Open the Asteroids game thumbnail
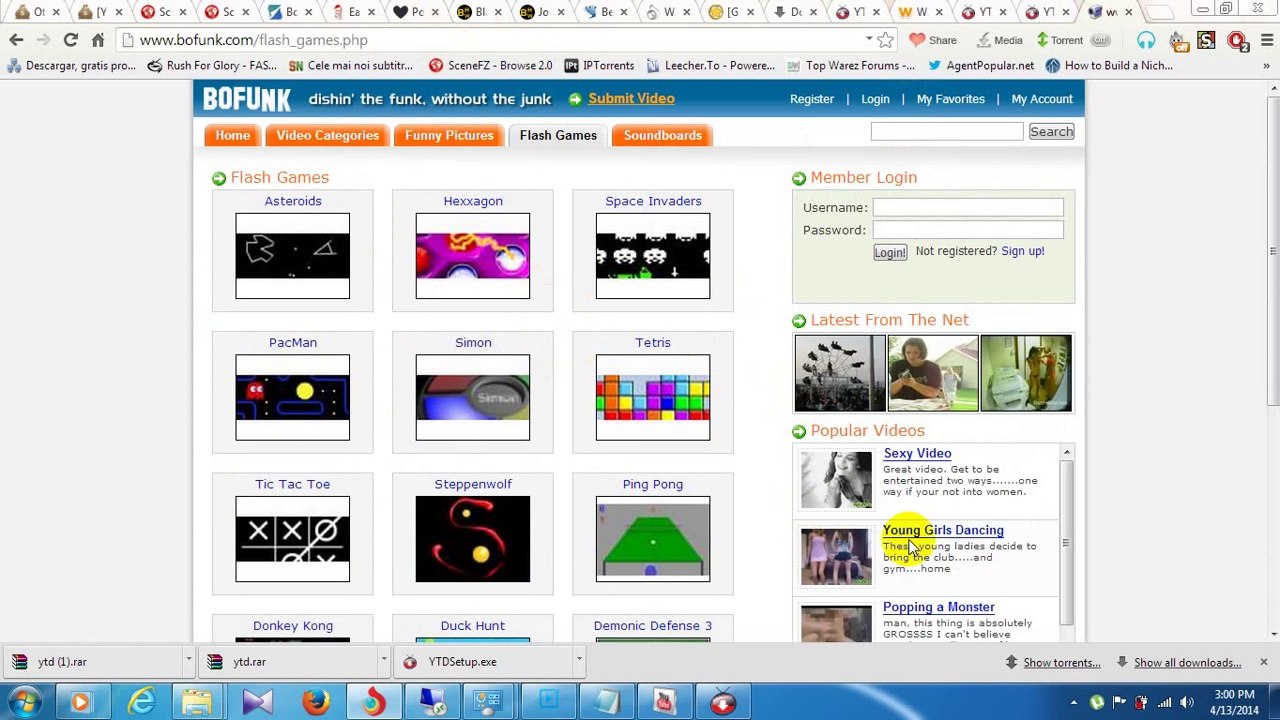Screen dimensions: 1280x720 (292, 255)
